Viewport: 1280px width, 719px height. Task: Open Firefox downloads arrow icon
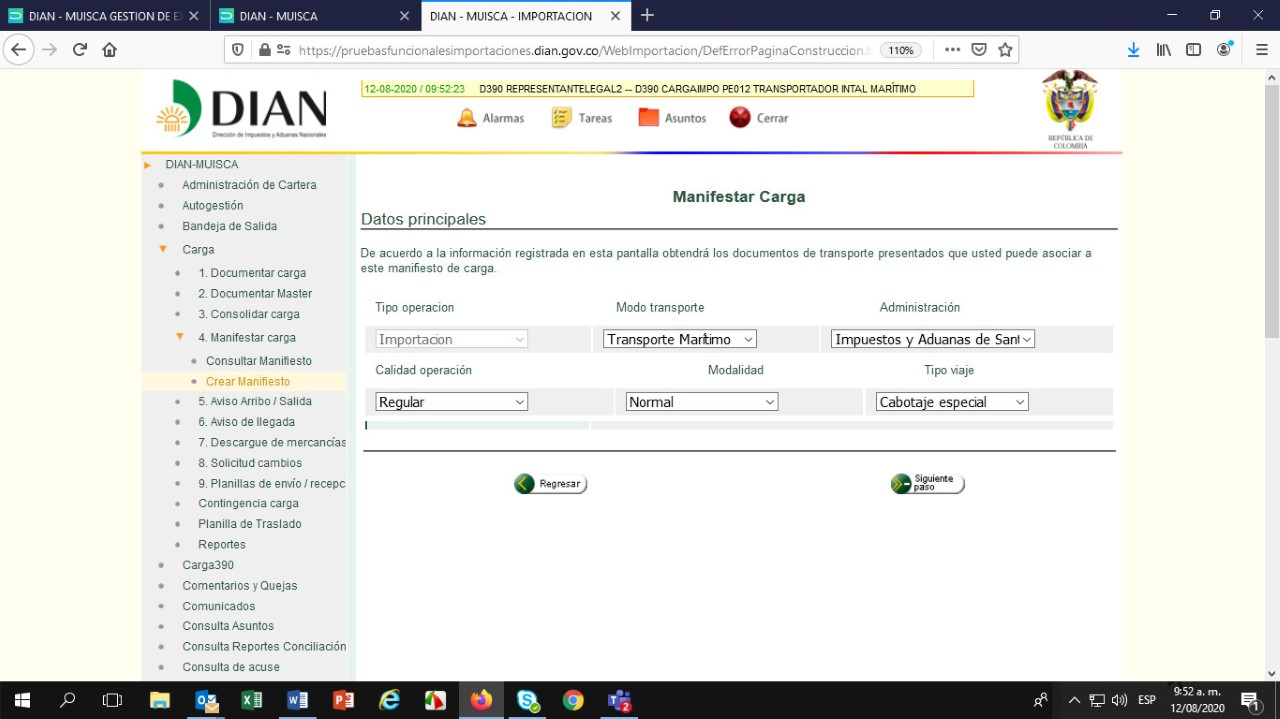[x=1133, y=50]
